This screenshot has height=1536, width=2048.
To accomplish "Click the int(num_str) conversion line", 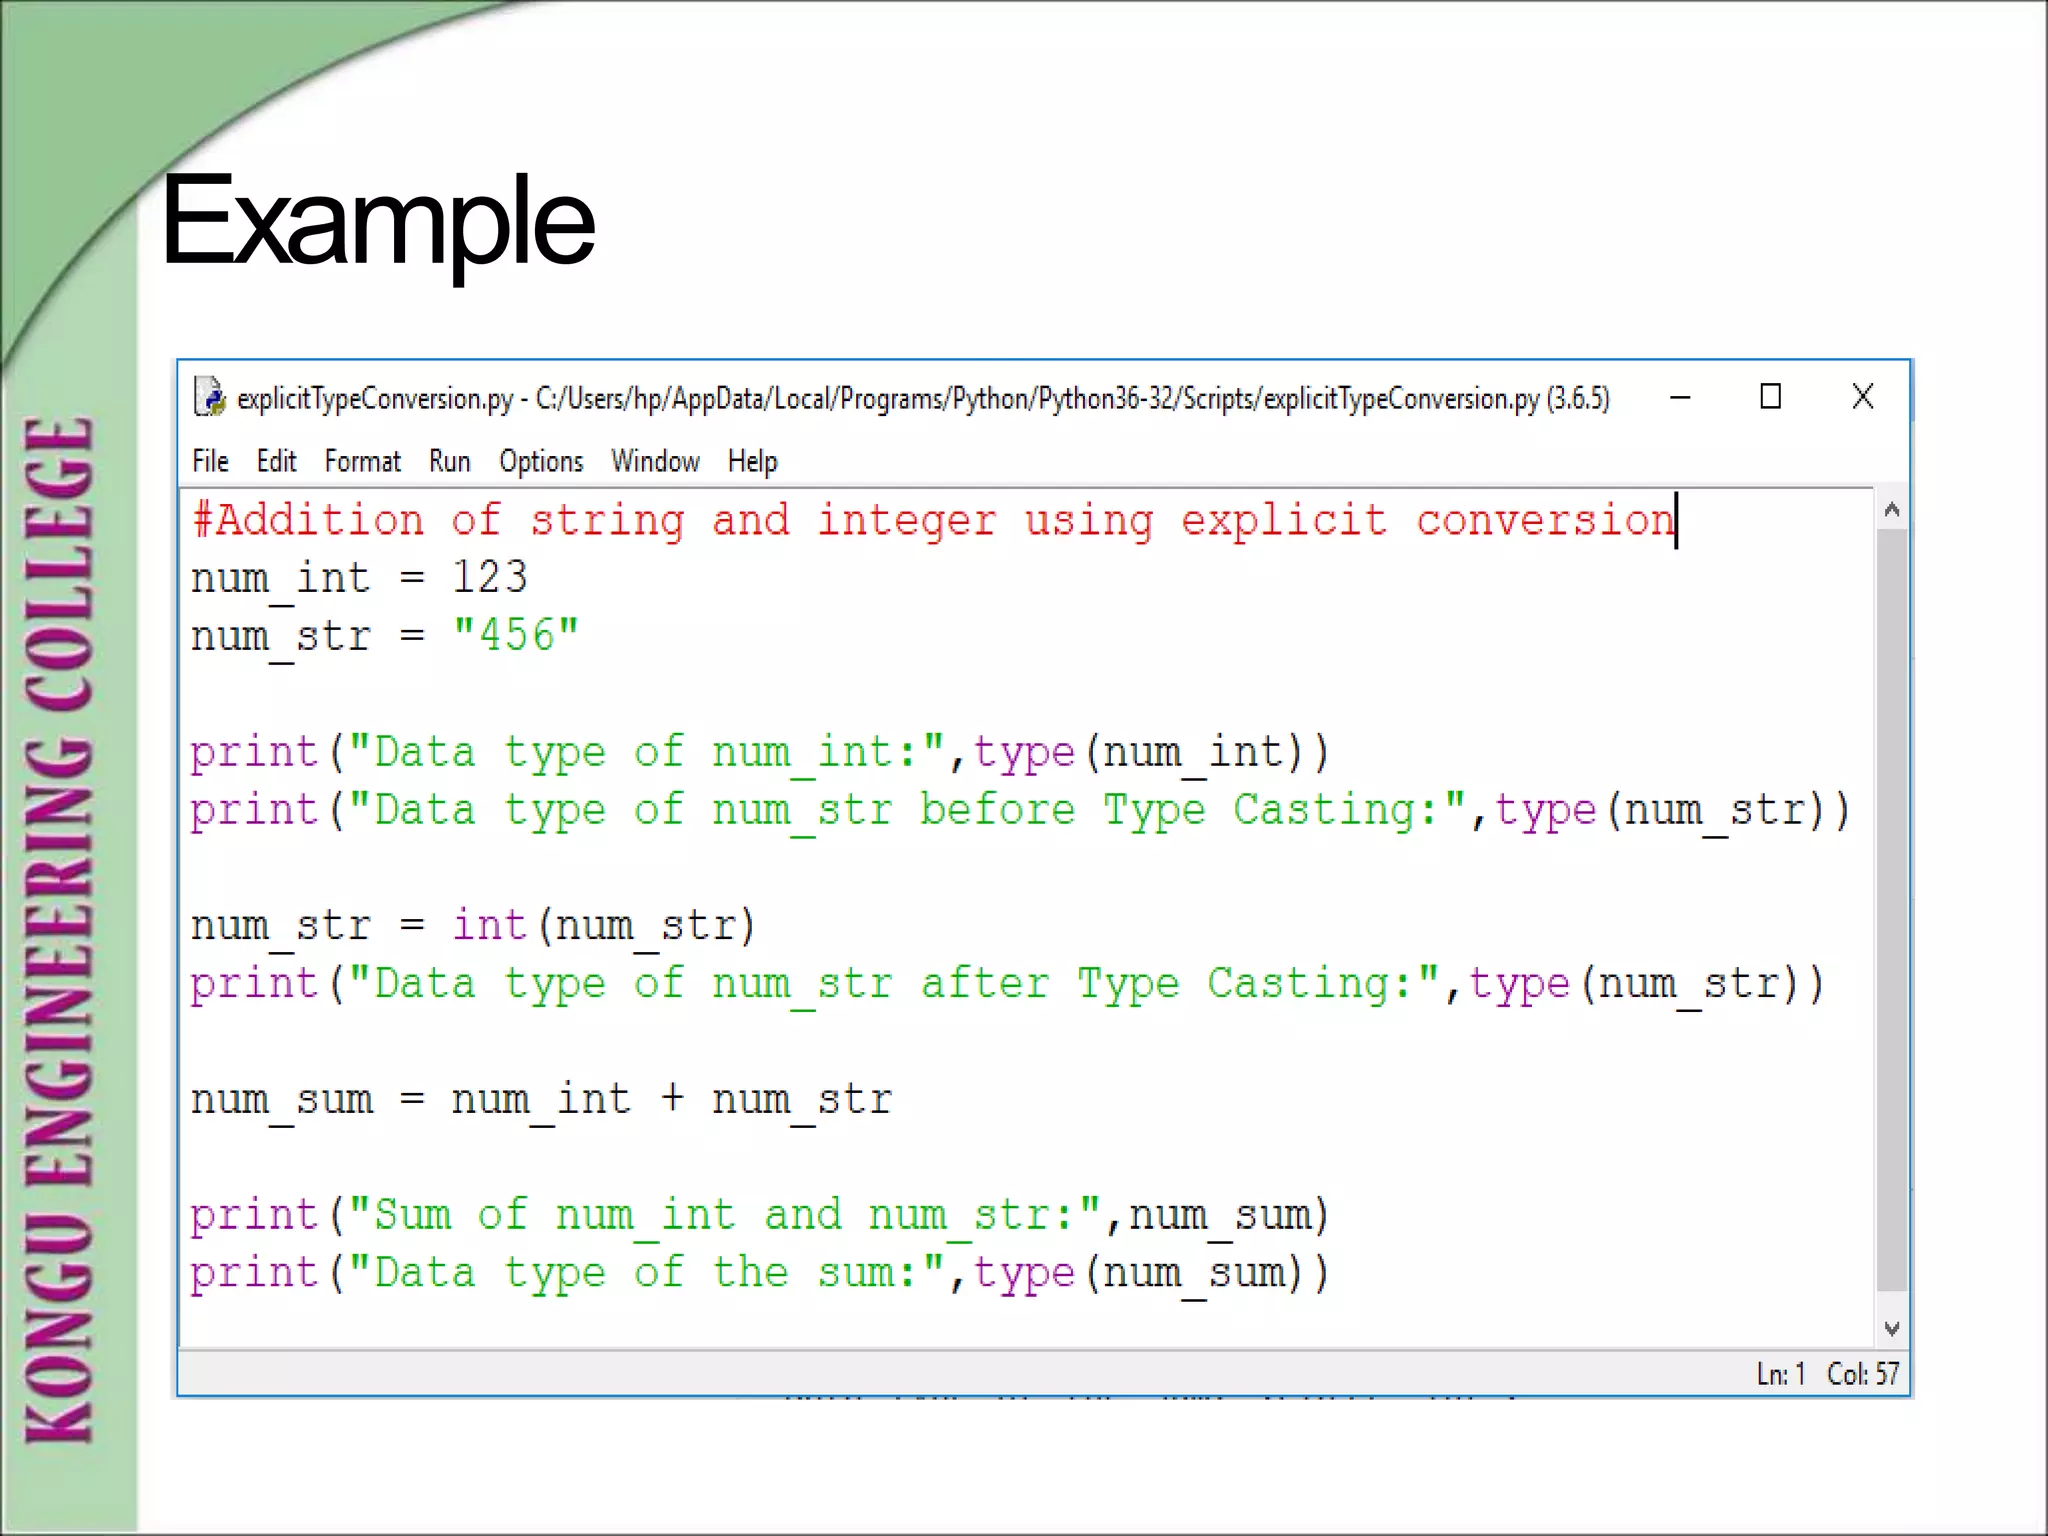I will 472,926.
